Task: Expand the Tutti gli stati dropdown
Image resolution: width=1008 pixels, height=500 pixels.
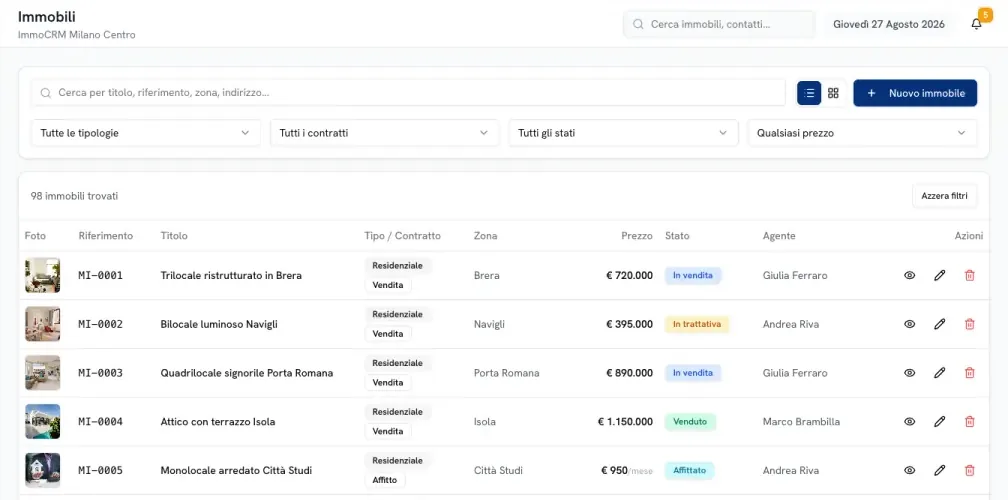Action: pos(624,133)
